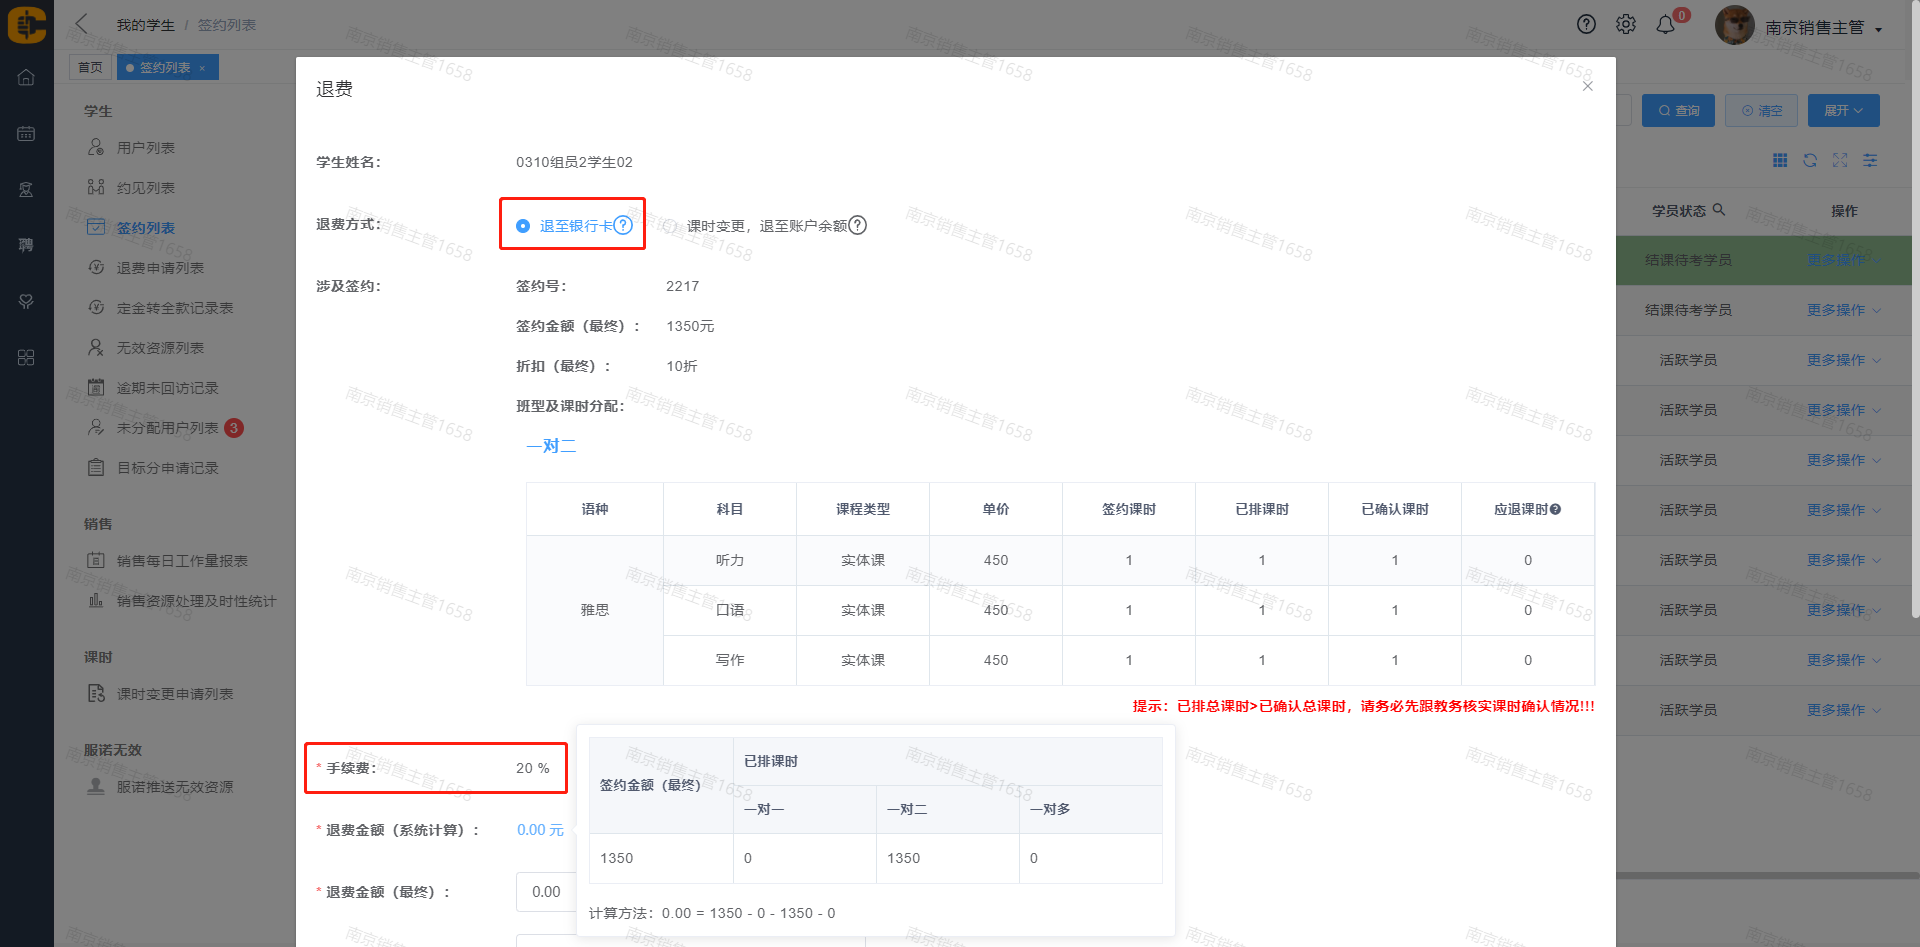1920x947 pixels.
Task: Expand the 展开 filter dropdown button
Action: (1843, 111)
